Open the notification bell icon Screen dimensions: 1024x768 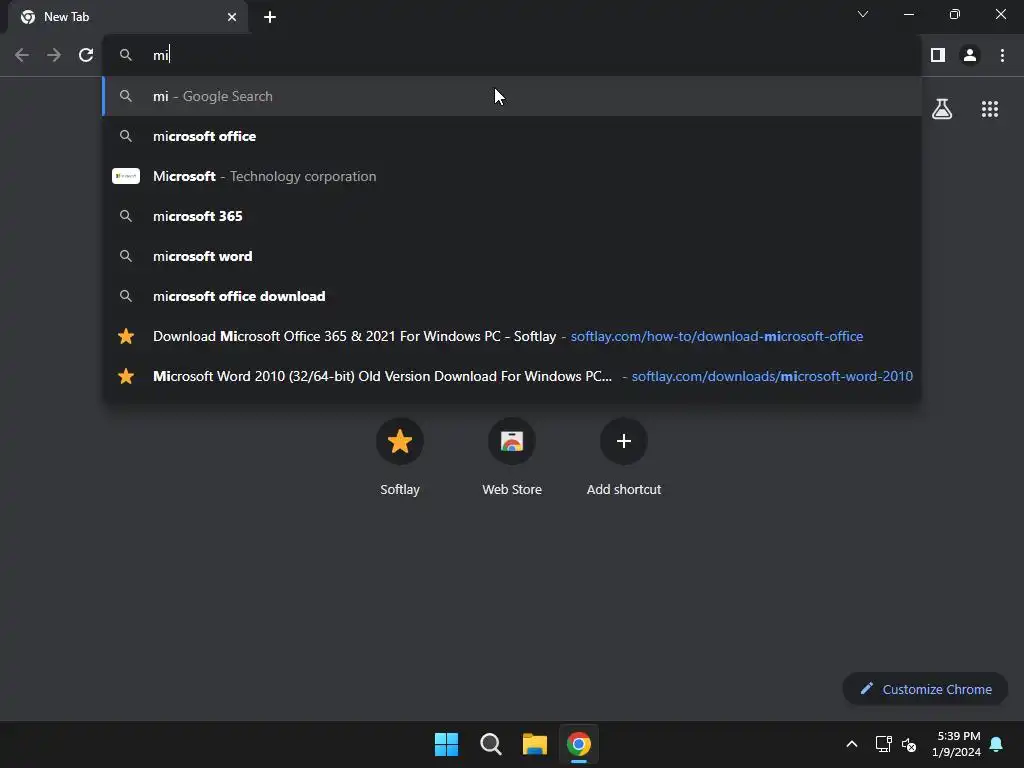[x=997, y=744]
